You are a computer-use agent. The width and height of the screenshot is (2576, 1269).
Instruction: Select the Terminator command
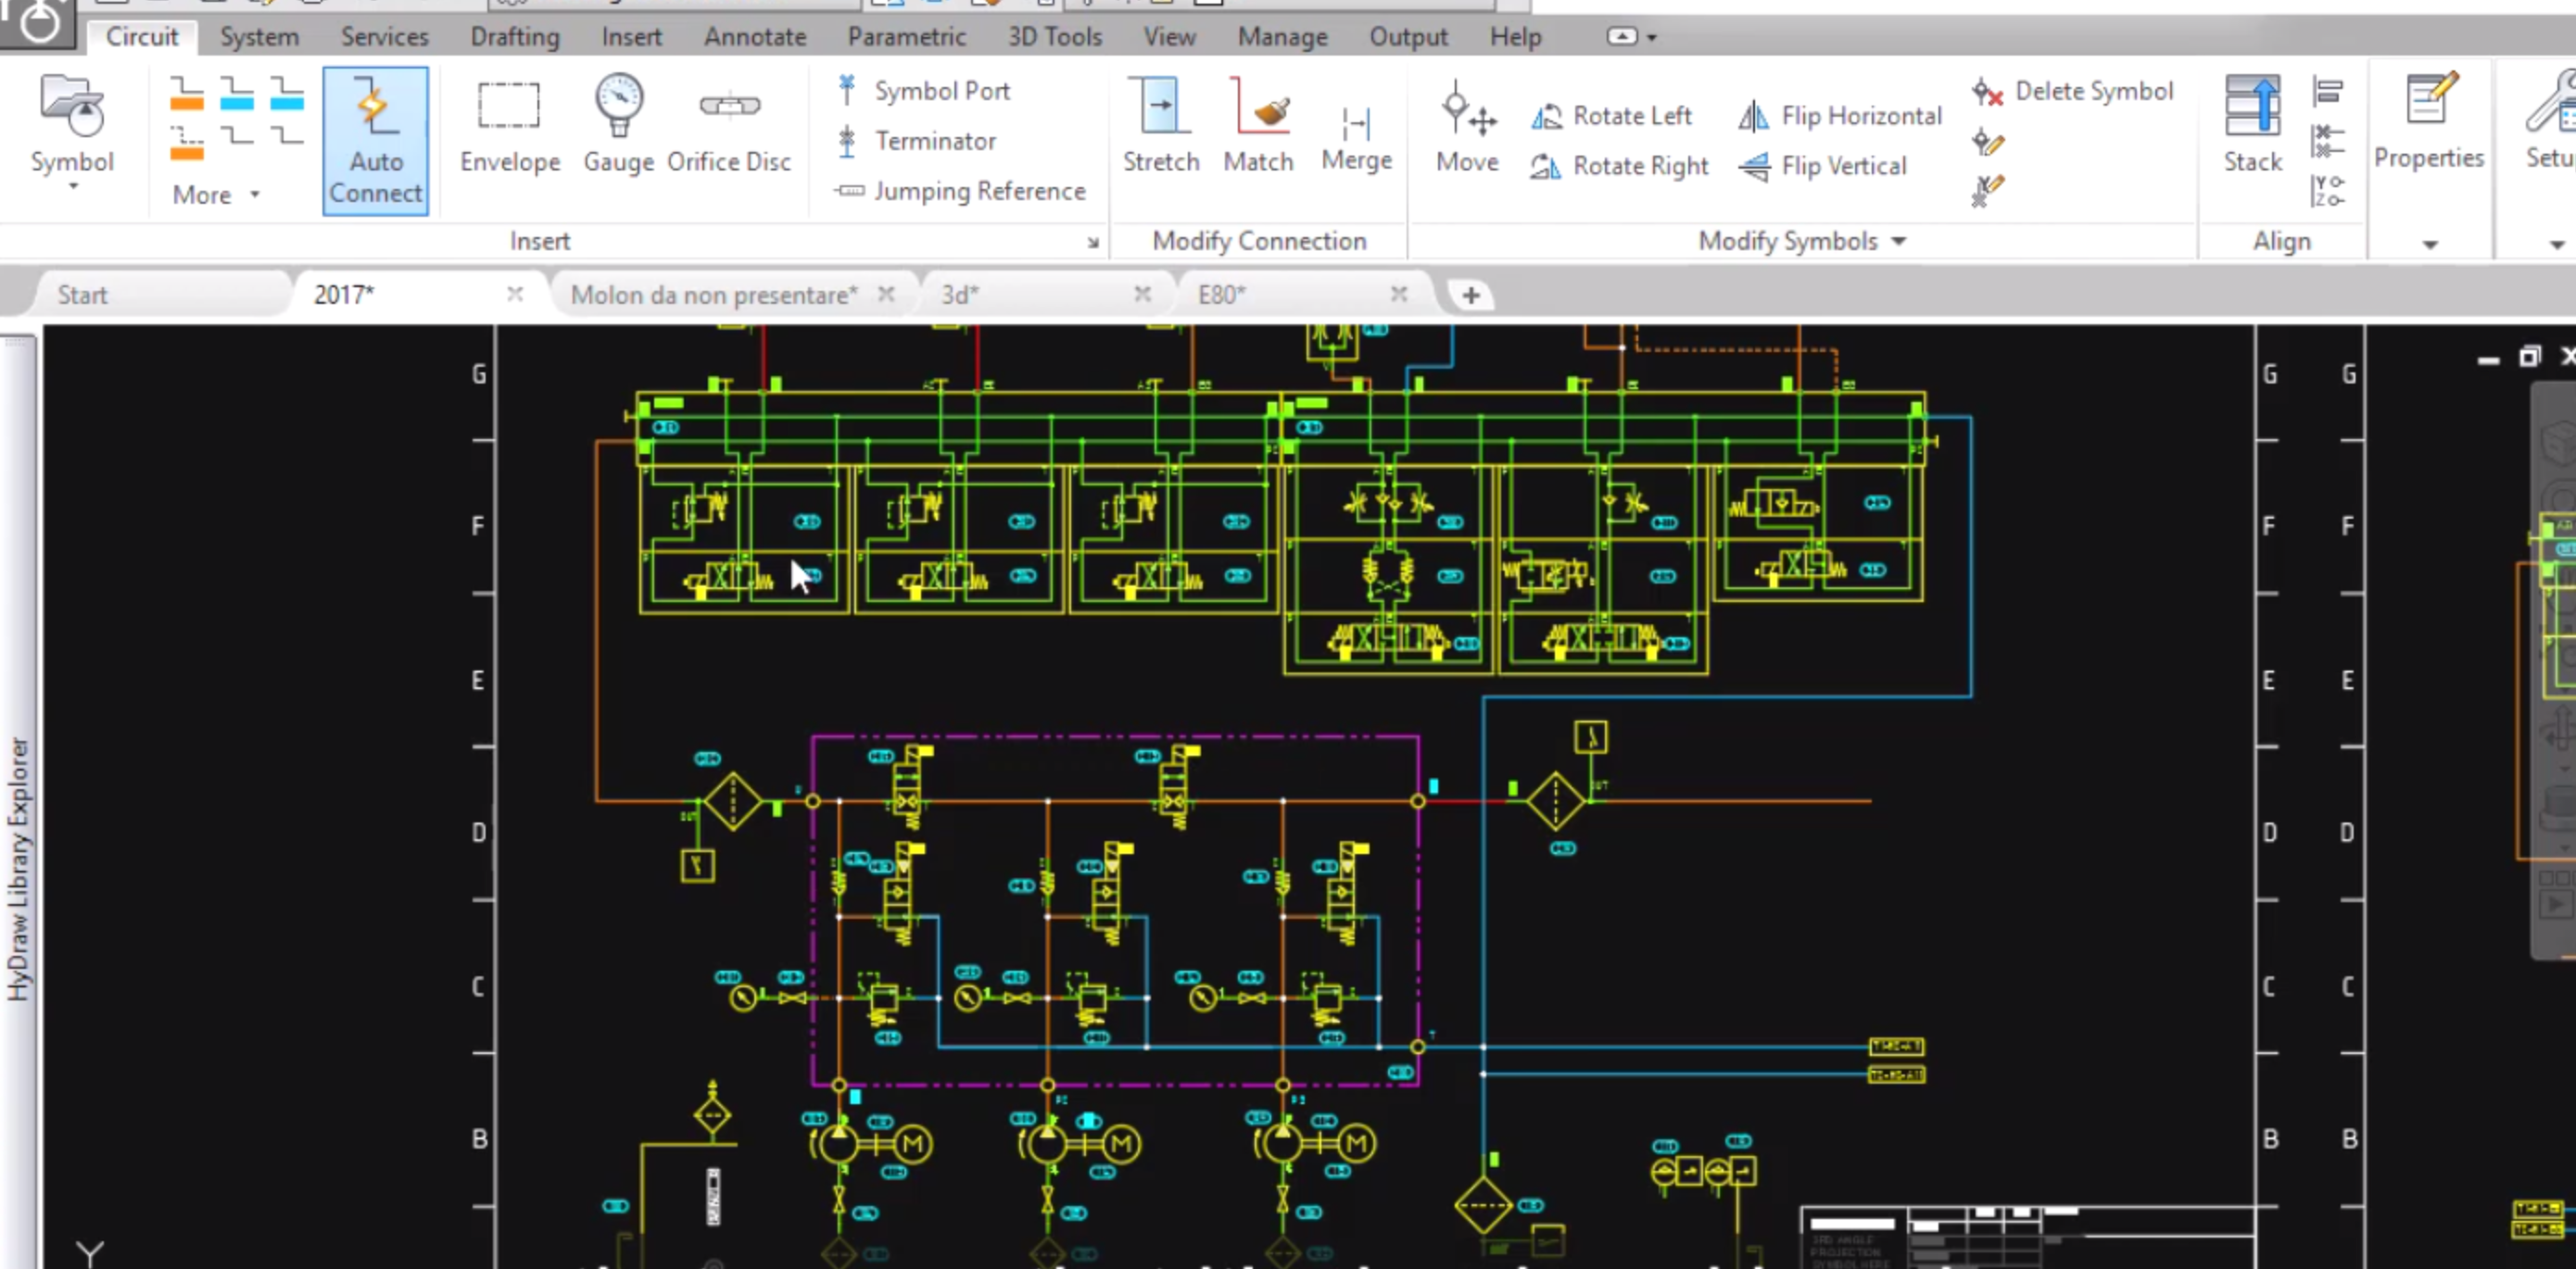click(x=918, y=141)
